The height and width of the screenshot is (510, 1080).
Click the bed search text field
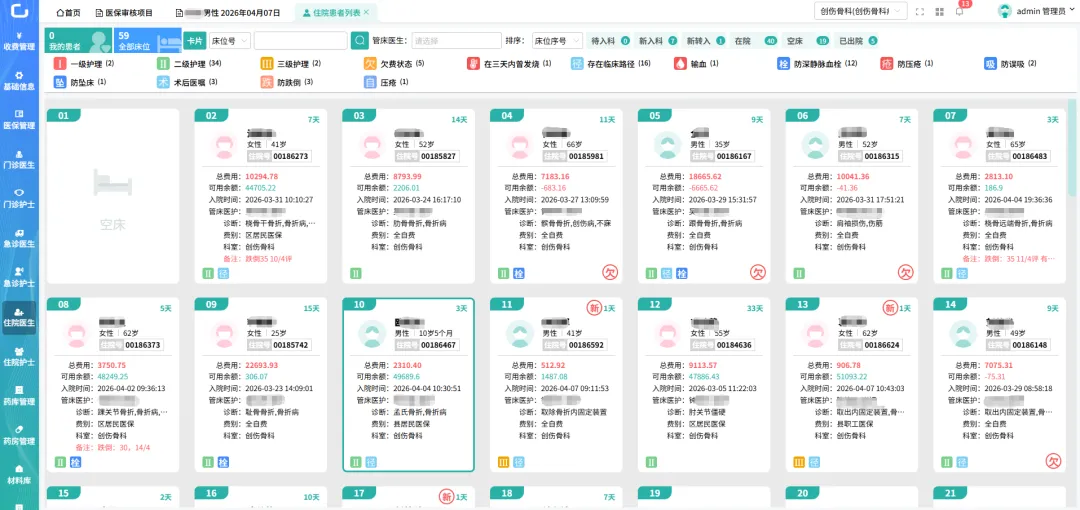pos(300,41)
